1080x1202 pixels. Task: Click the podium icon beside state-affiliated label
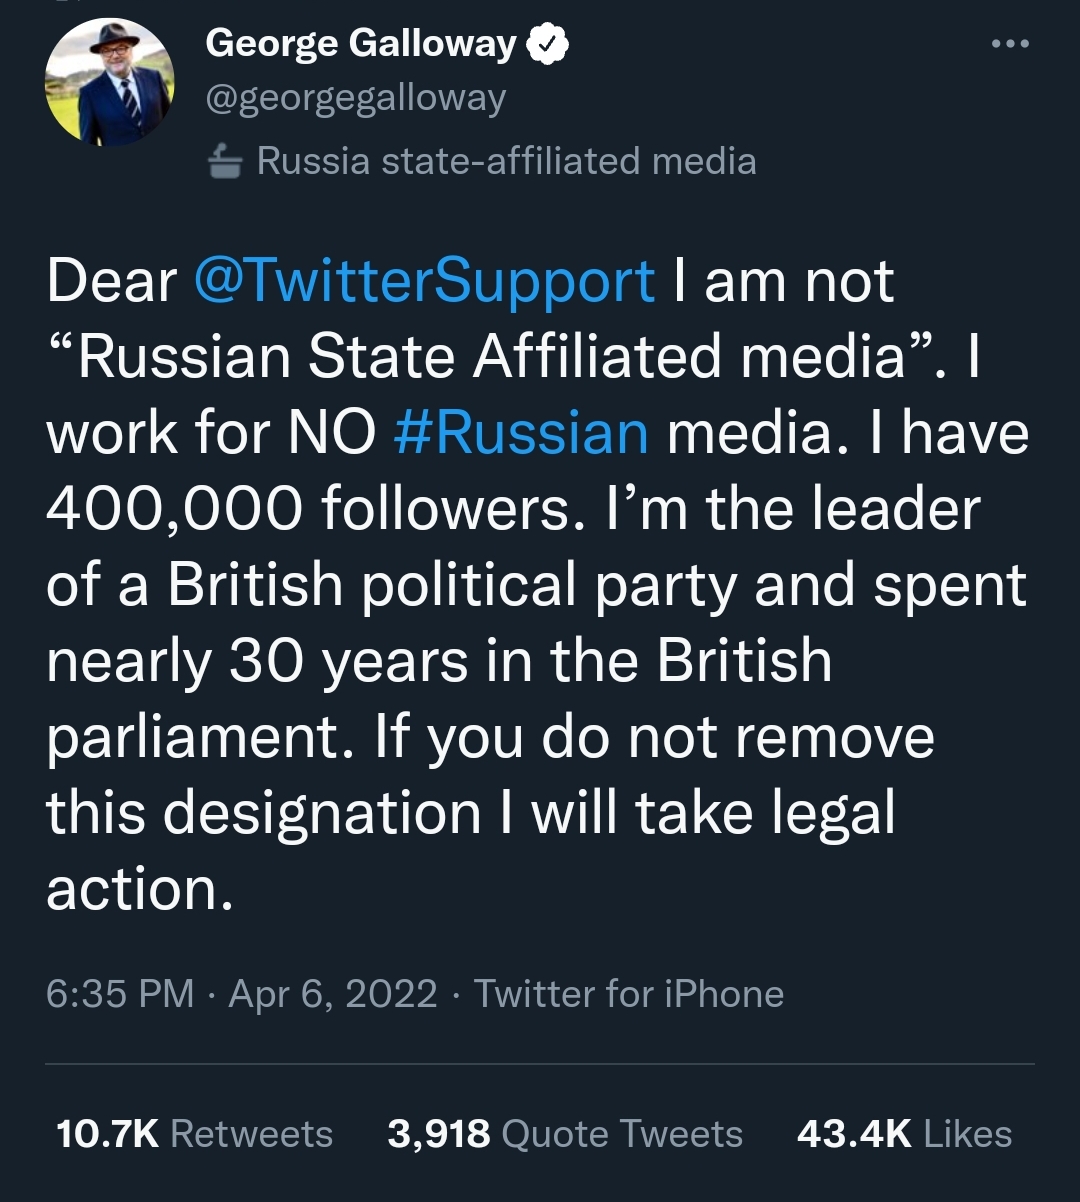pos(225,161)
